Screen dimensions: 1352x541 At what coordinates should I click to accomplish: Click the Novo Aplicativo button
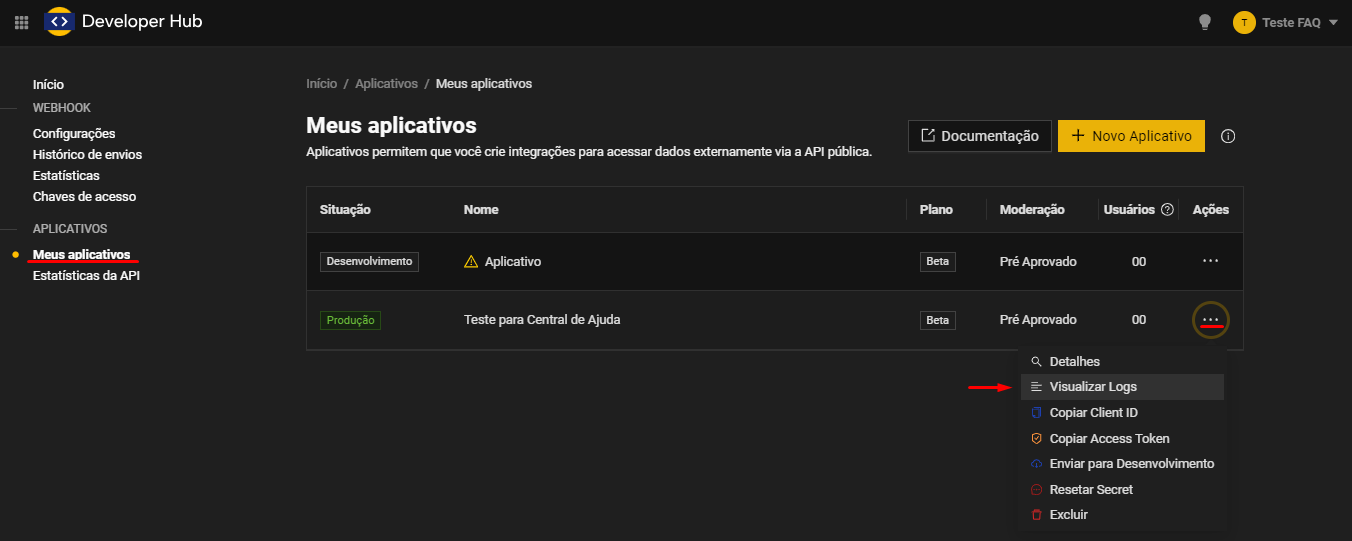[x=1131, y=136]
